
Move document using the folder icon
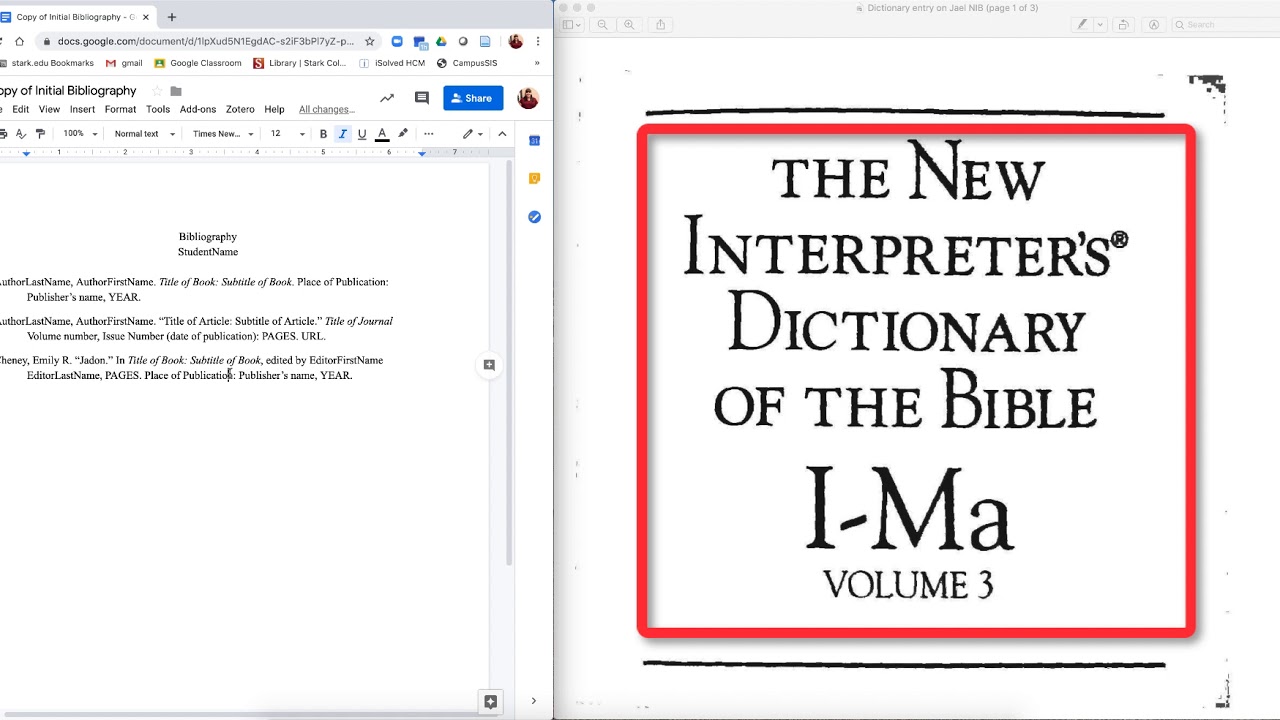(x=176, y=91)
